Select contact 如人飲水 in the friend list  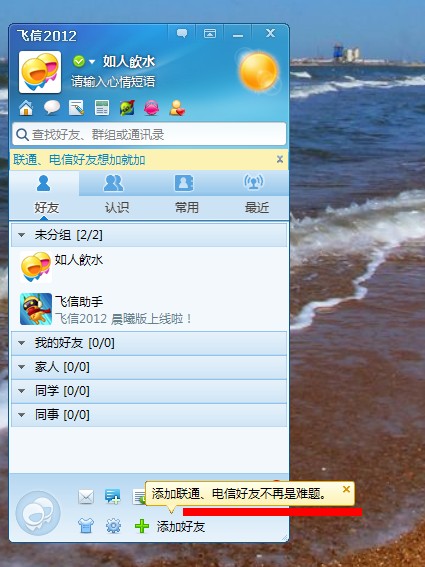click(x=149, y=267)
